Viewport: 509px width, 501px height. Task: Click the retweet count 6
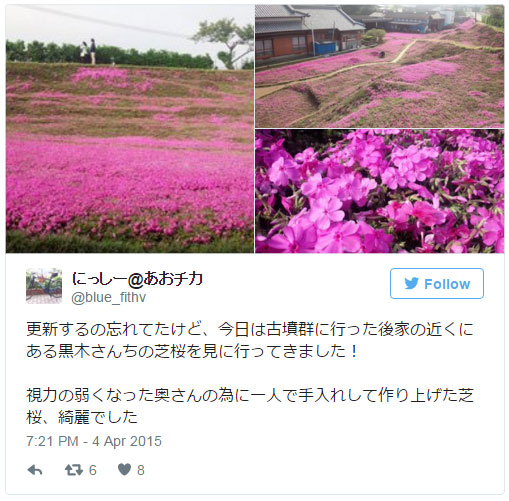coord(93,470)
